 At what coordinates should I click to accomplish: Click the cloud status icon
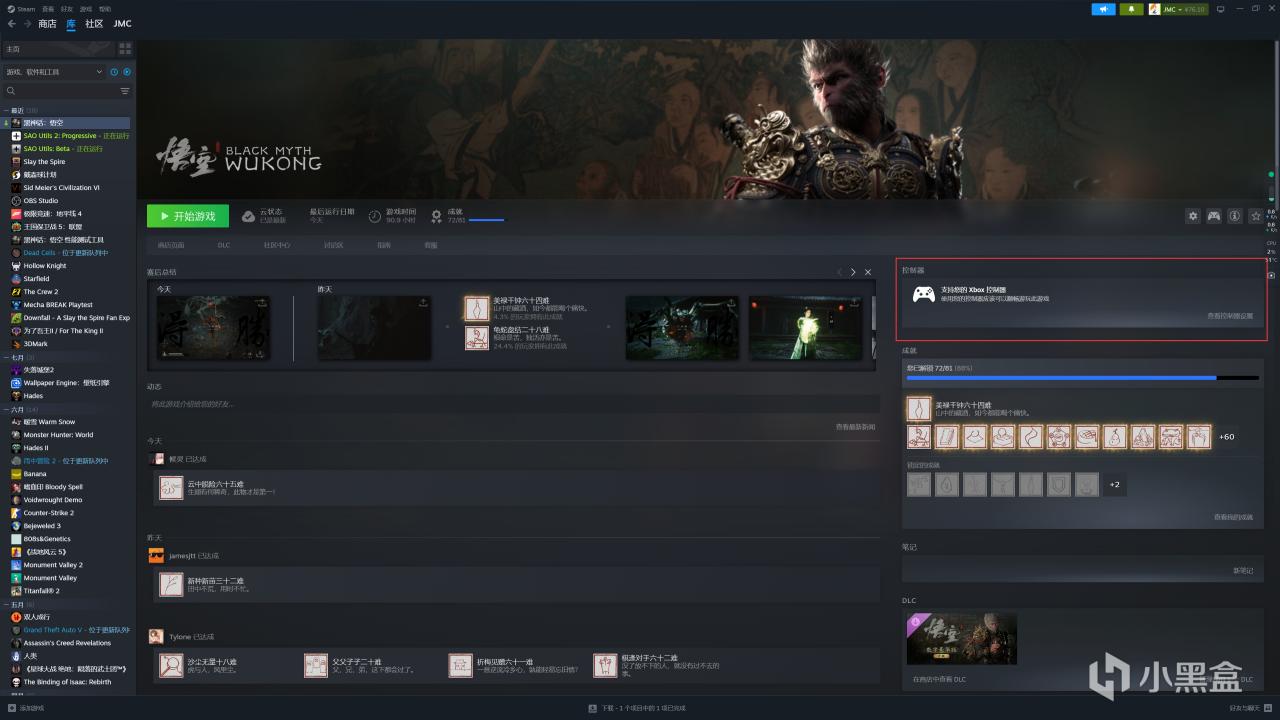click(248, 216)
